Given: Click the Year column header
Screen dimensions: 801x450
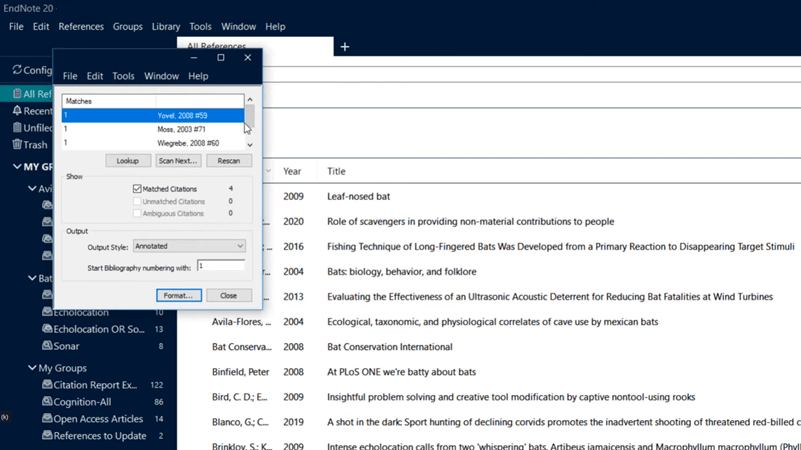Looking at the screenshot, I should (292, 171).
